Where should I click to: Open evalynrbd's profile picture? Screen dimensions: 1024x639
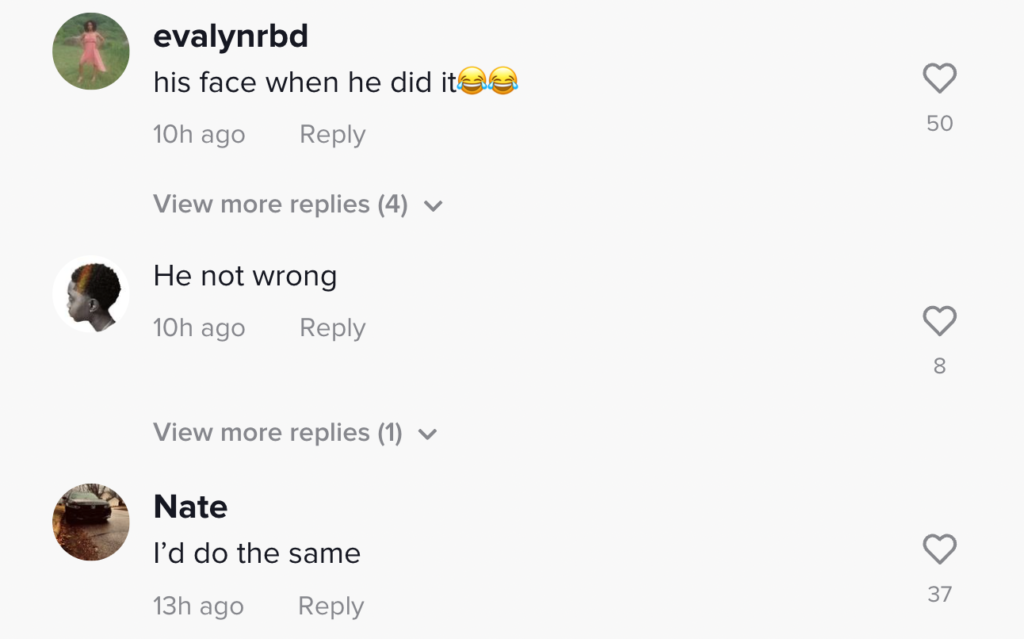click(91, 51)
